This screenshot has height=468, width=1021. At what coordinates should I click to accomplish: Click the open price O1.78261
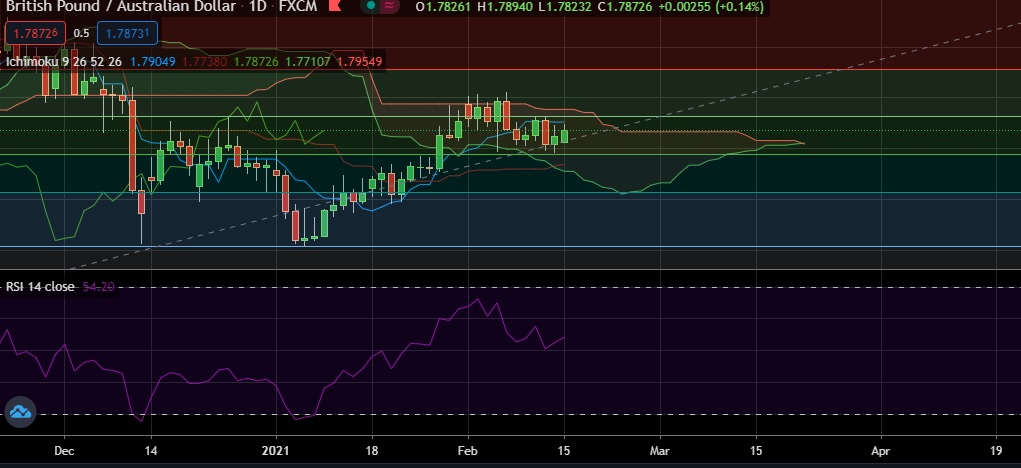(445, 7)
